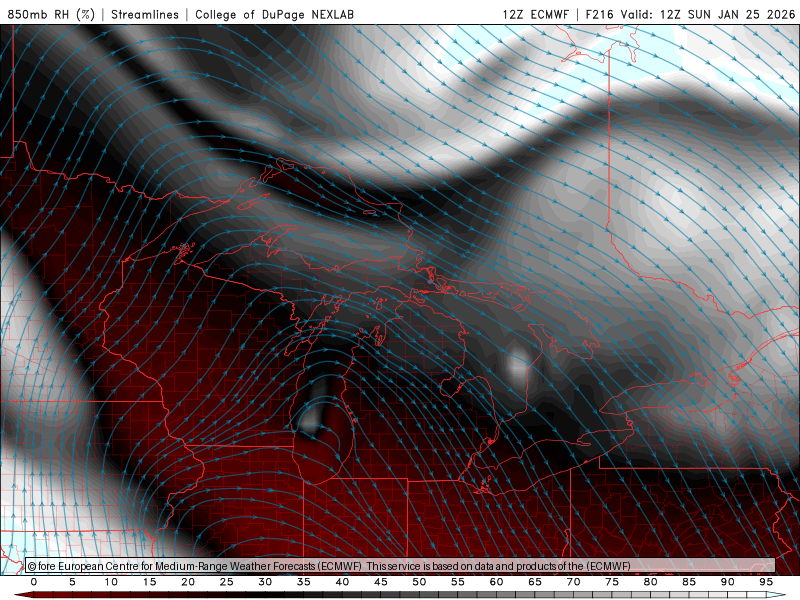Click the '85' color scale label
The height and width of the screenshot is (600, 800).
click(689, 582)
